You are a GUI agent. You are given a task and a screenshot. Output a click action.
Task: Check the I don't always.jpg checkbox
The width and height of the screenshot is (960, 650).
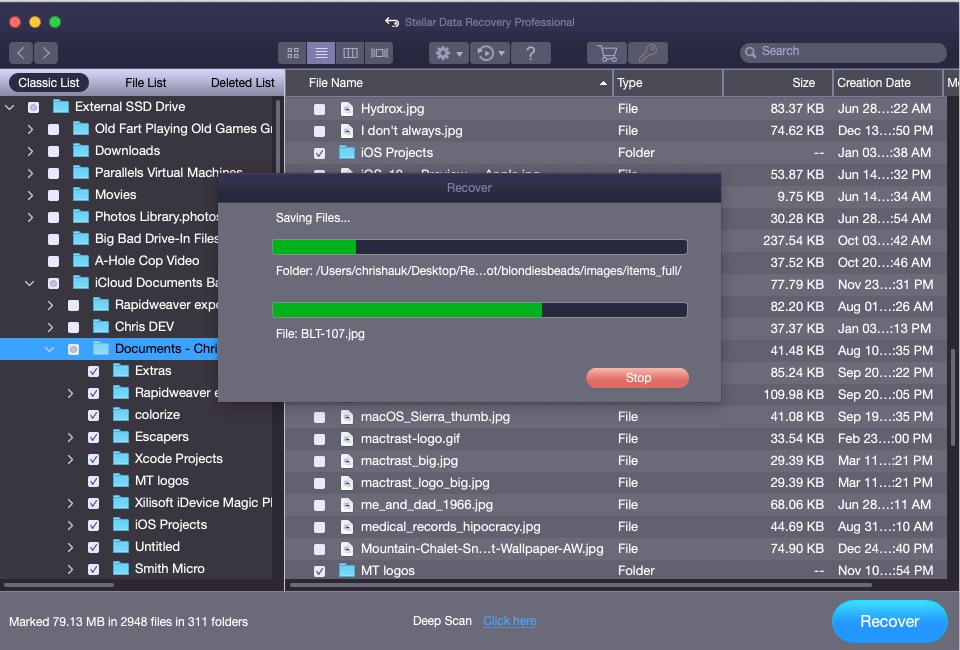tap(320, 132)
